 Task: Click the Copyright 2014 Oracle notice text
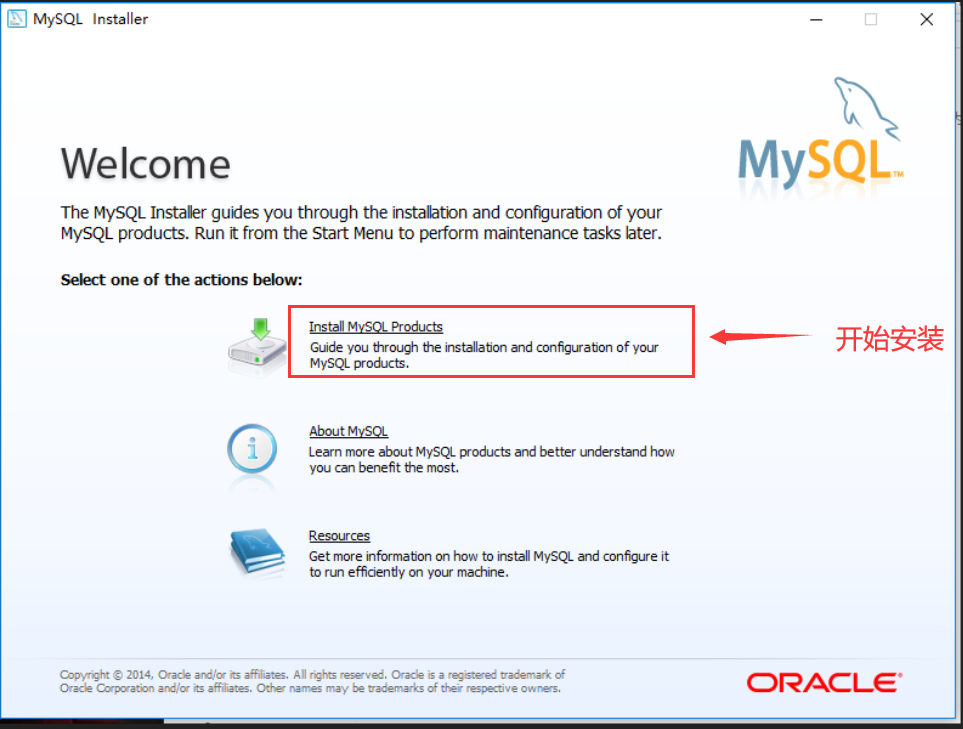(x=312, y=681)
